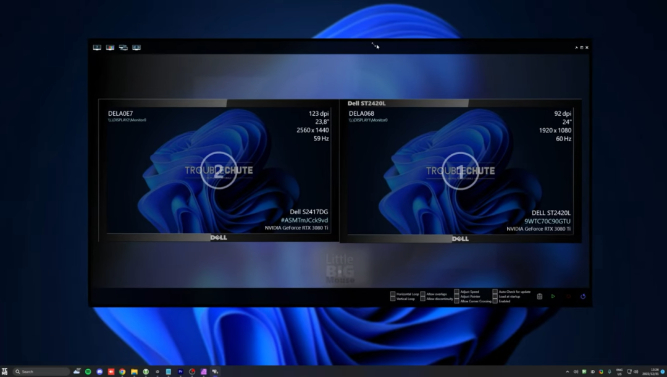
Task: Toggle the Vertical Loop checkbox
Action: (393, 299)
